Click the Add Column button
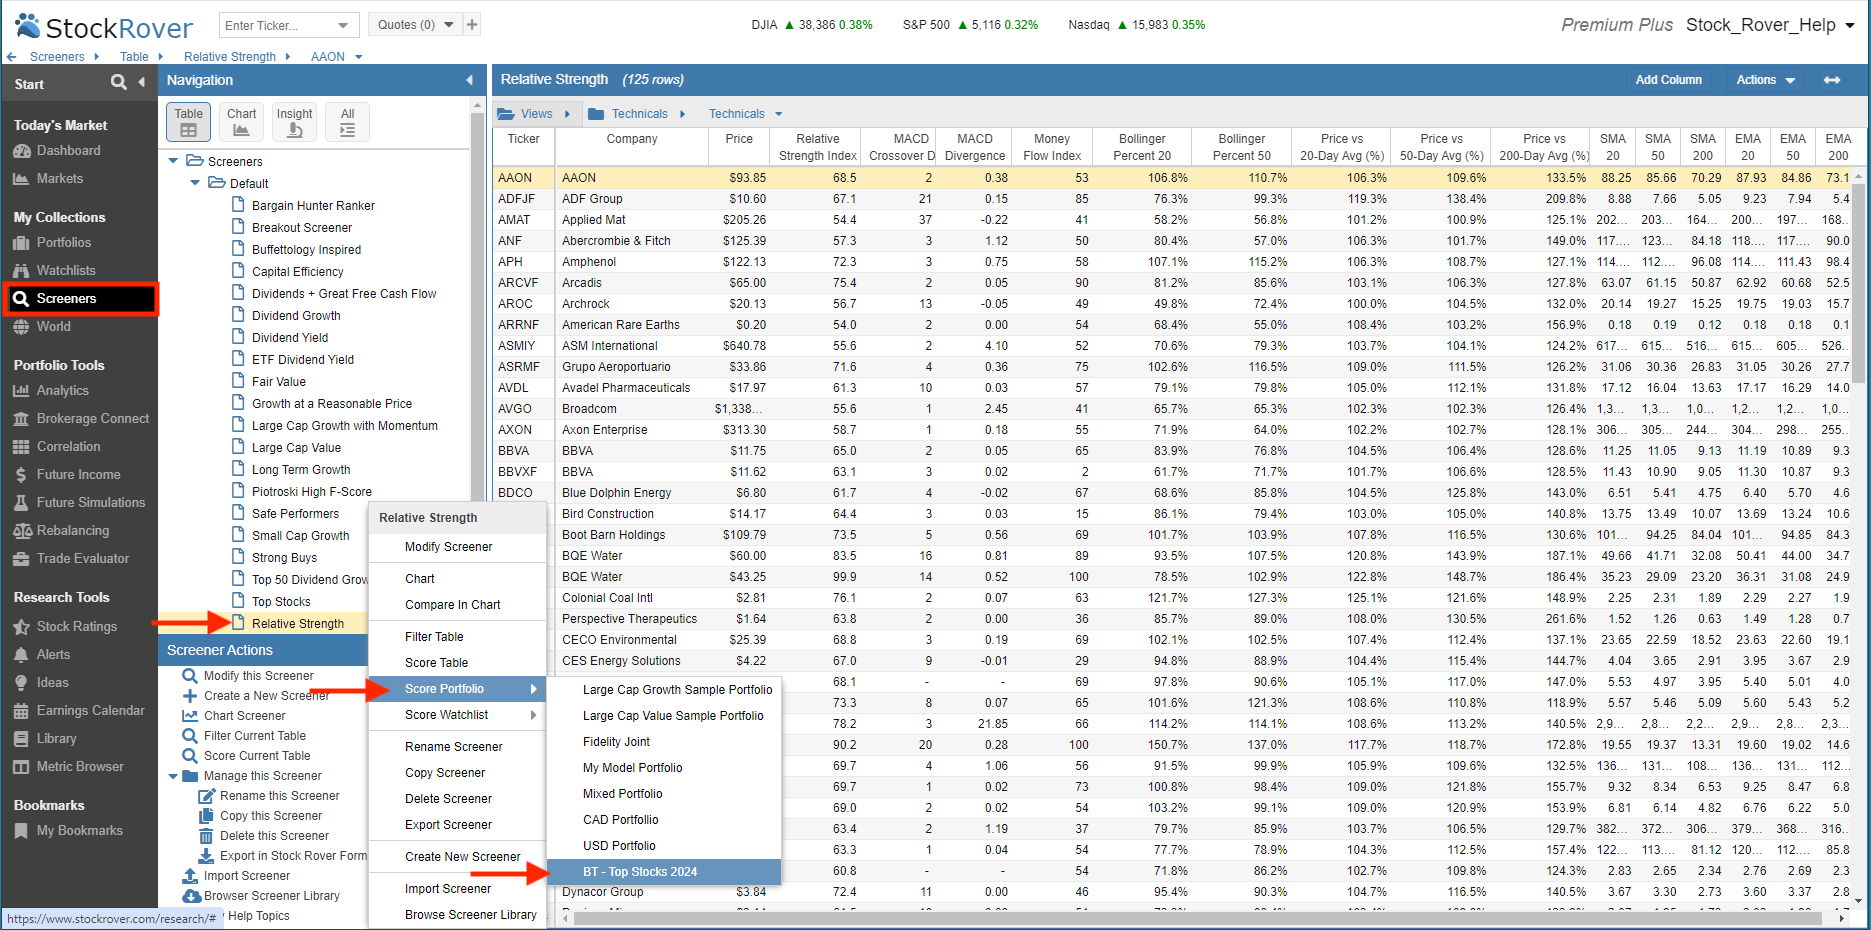 pyautogui.click(x=1668, y=80)
